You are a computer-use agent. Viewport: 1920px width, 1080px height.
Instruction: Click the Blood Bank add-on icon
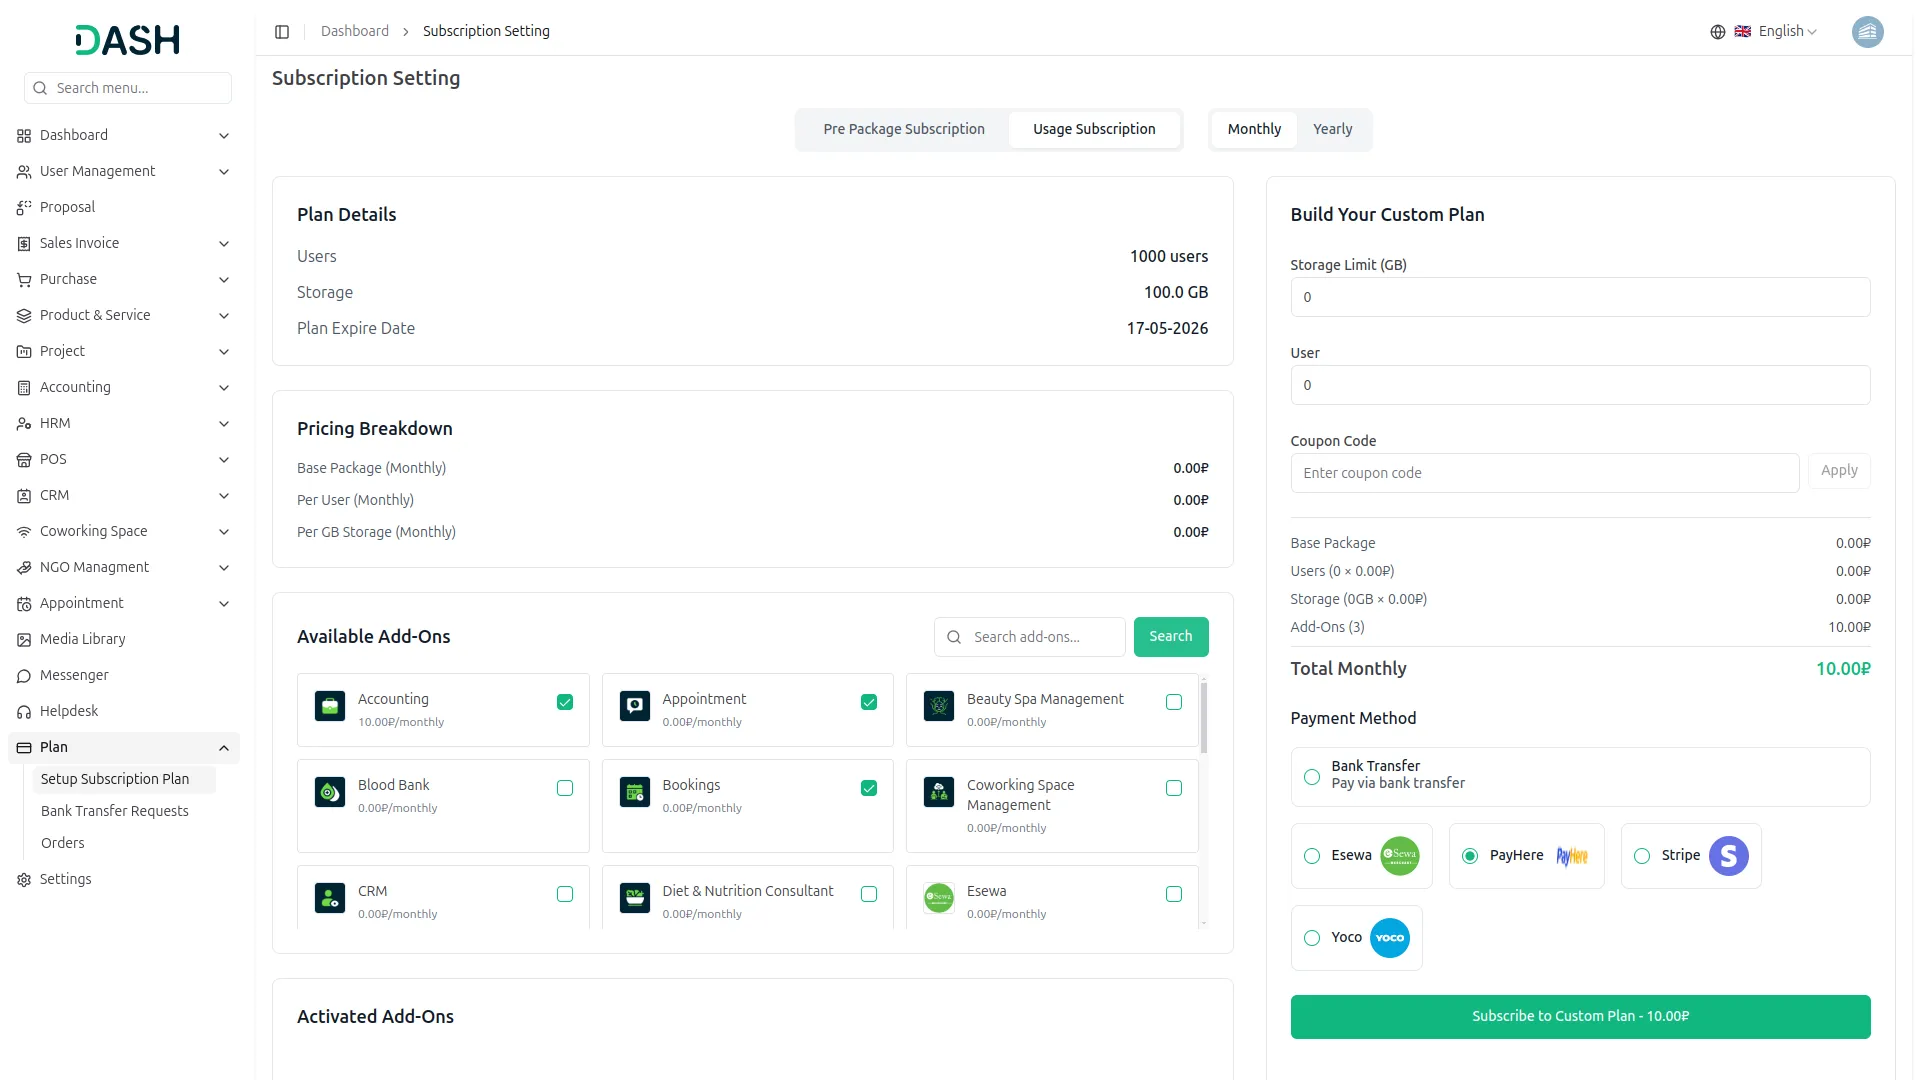pyautogui.click(x=330, y=792)
